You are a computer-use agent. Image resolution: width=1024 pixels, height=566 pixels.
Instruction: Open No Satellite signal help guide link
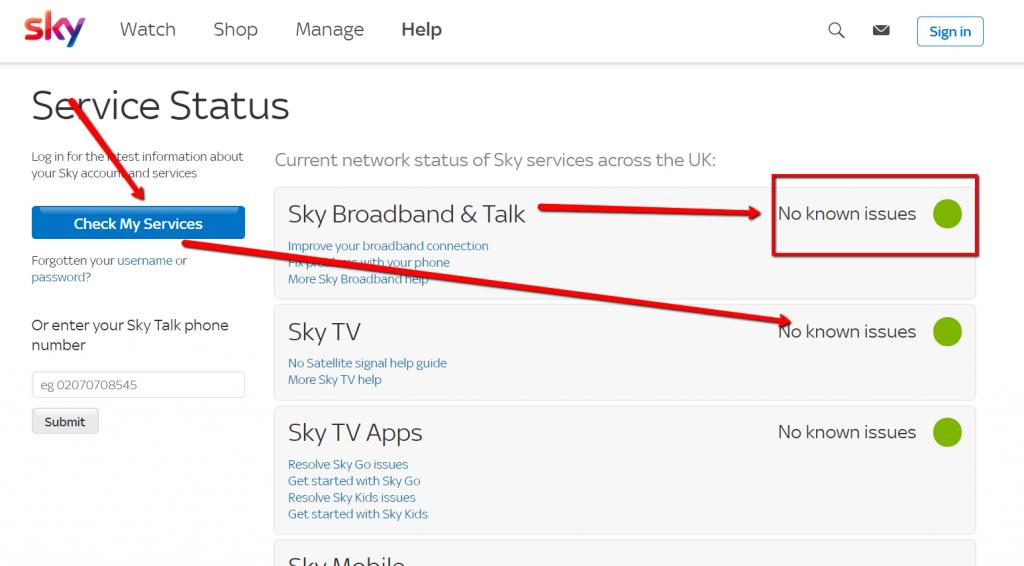pyautogui.click(x=367, y=363)
